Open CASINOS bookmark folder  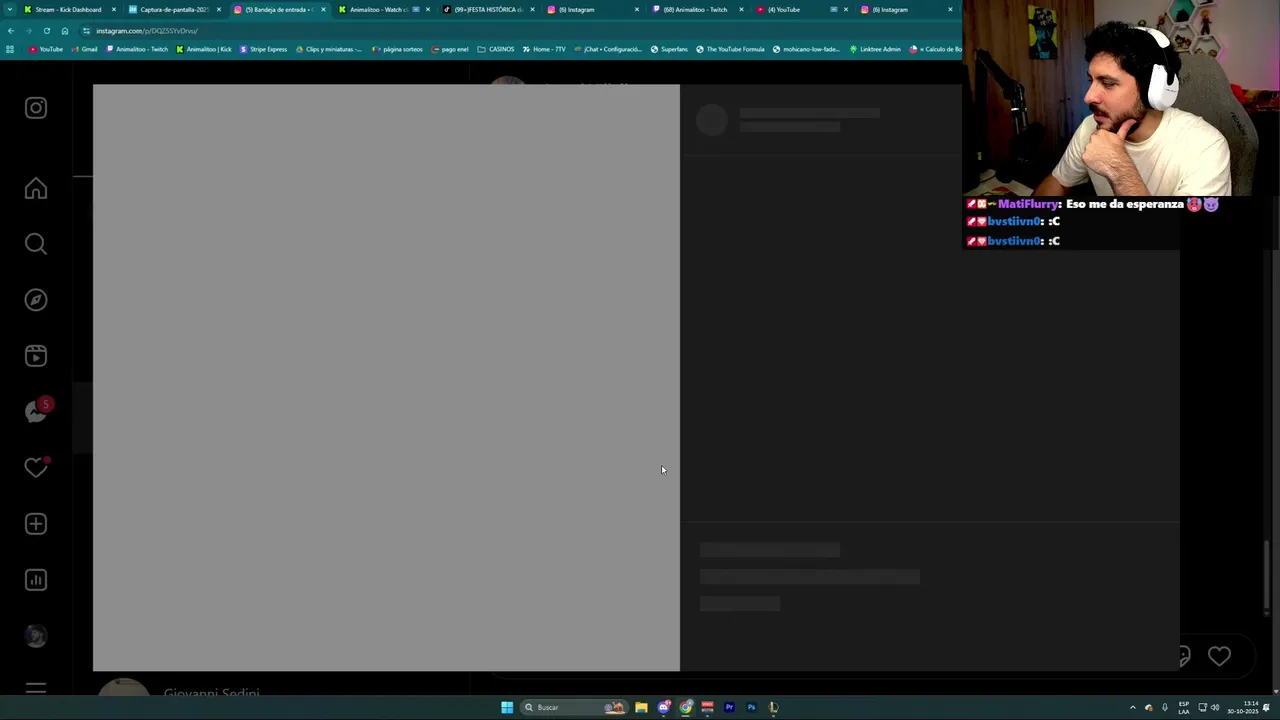(x=496, y=49)
